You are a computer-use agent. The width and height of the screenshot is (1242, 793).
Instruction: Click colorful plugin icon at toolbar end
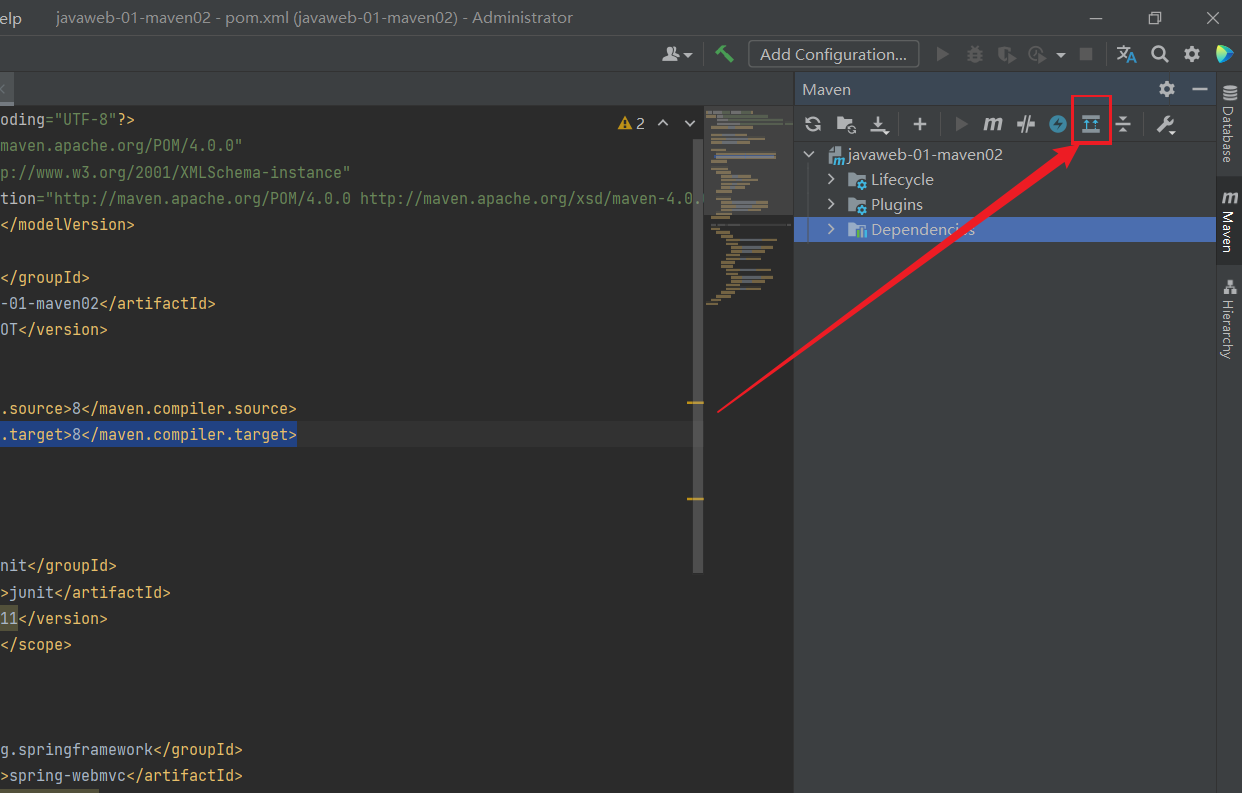pyautogui.click(x=1224, y=54)
